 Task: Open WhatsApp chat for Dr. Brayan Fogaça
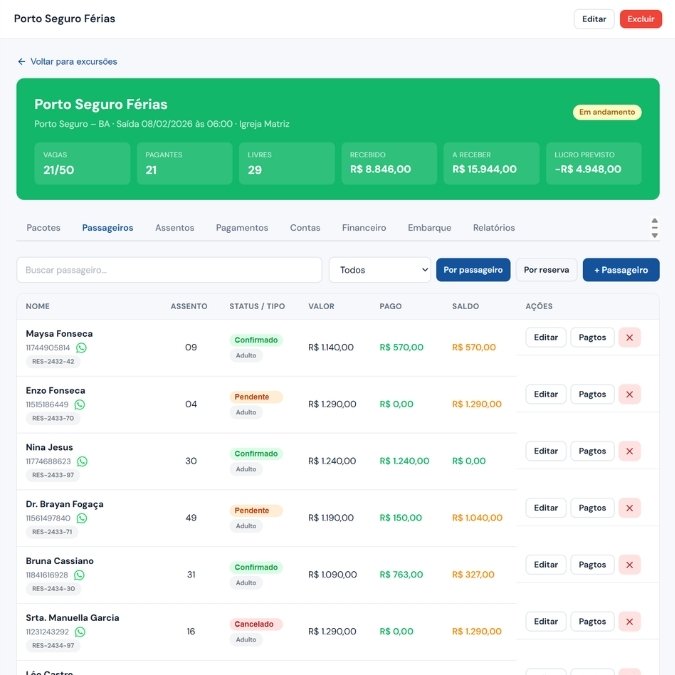coord(81,518)
